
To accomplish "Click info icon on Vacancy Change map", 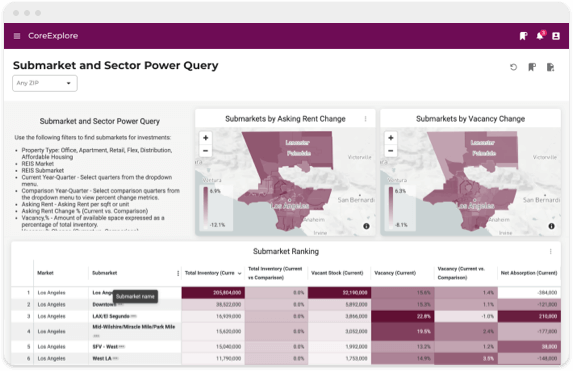I will tap(551, 226).
